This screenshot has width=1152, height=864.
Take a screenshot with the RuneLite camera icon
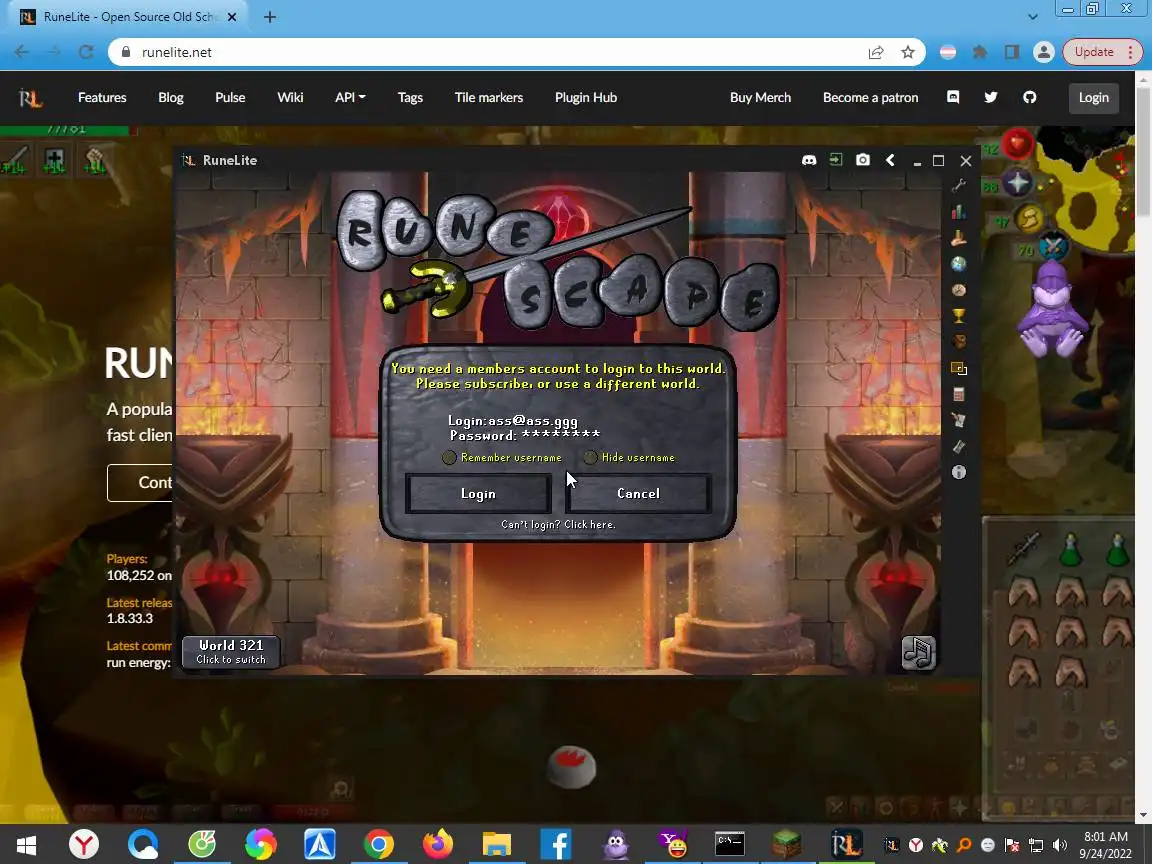[x=863, y=160]
